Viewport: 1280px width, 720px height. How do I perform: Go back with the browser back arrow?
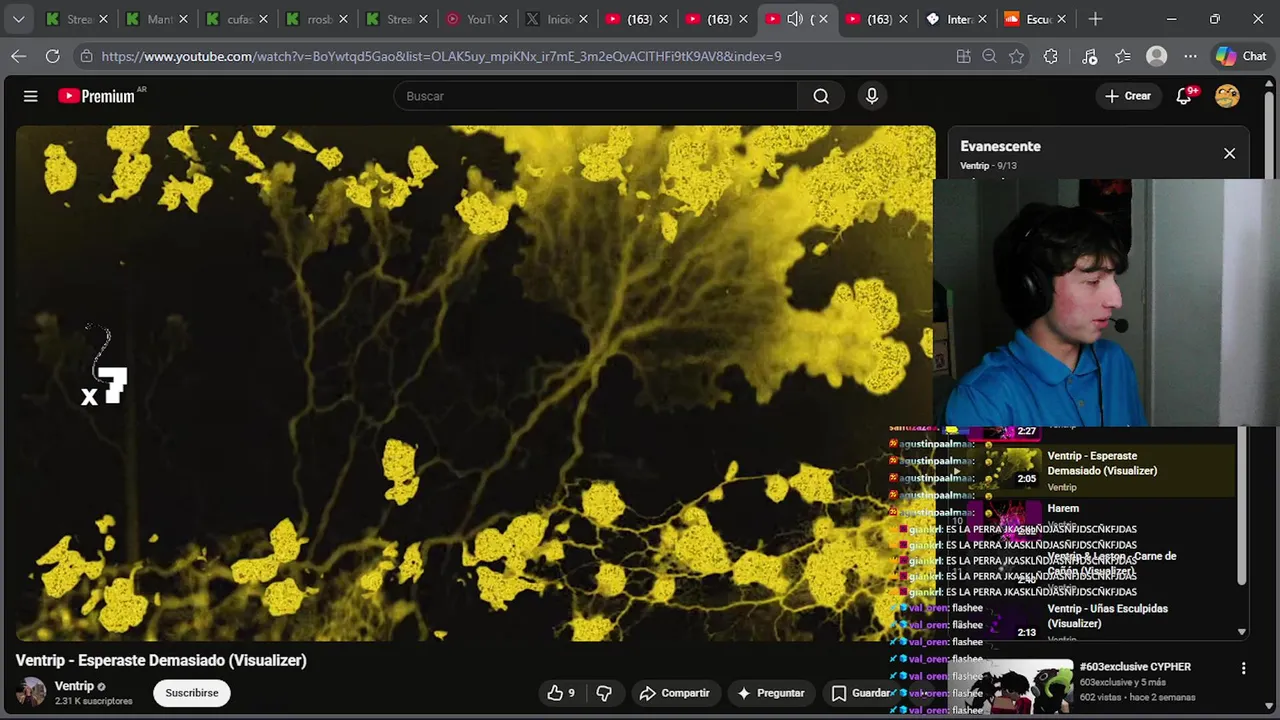click(x=18, y=56)
